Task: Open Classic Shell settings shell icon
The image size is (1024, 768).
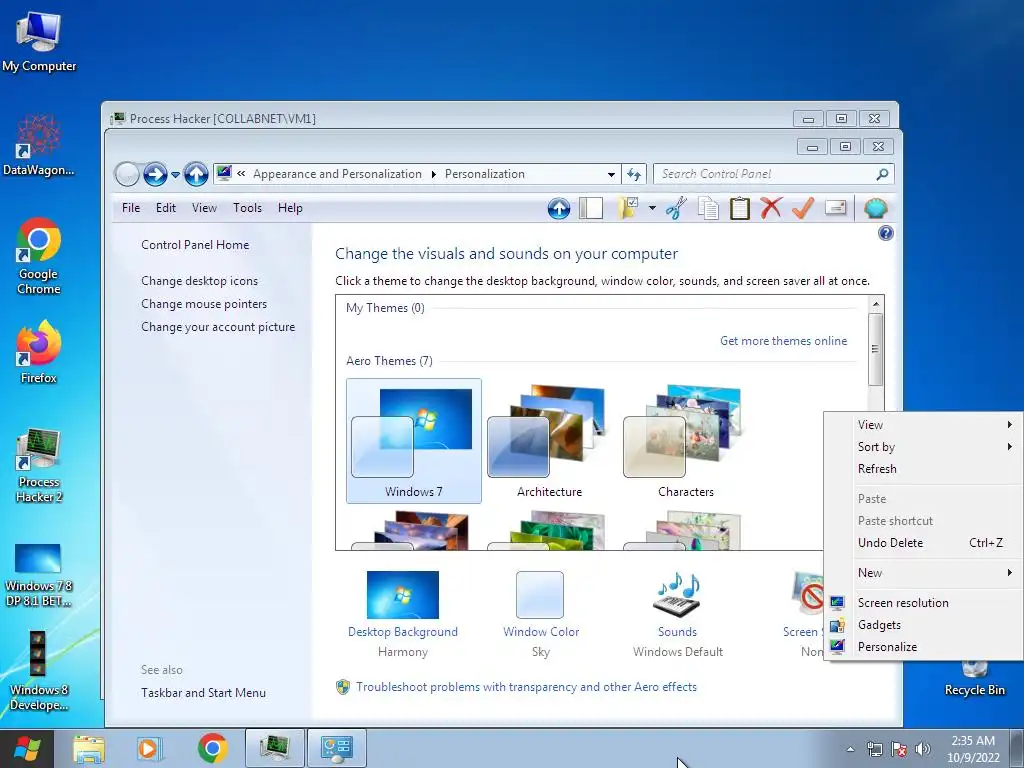Action: point(876,208)
